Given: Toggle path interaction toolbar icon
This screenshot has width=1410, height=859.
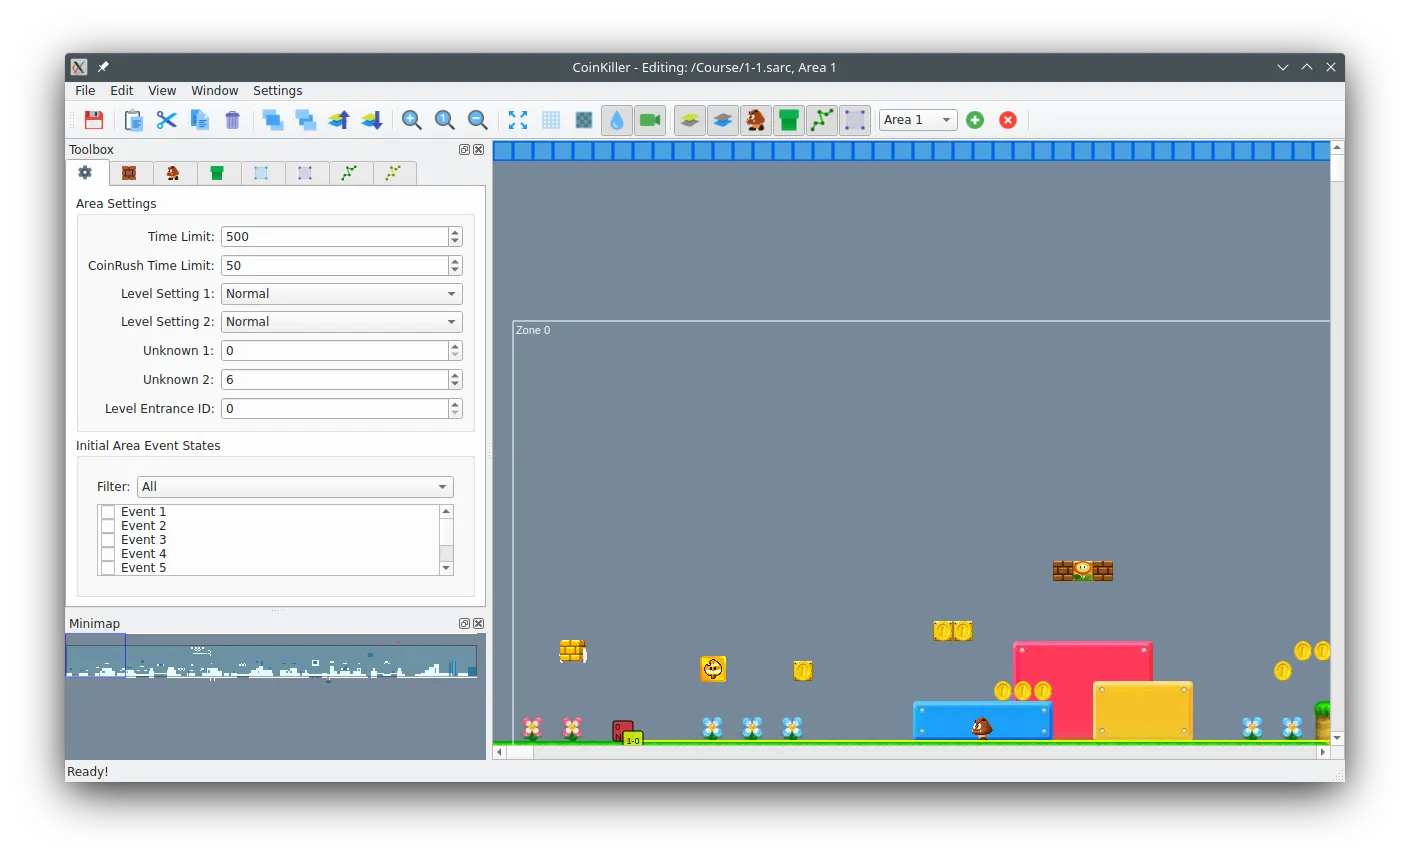Looking at the screenshot, I should click(822, 120).
